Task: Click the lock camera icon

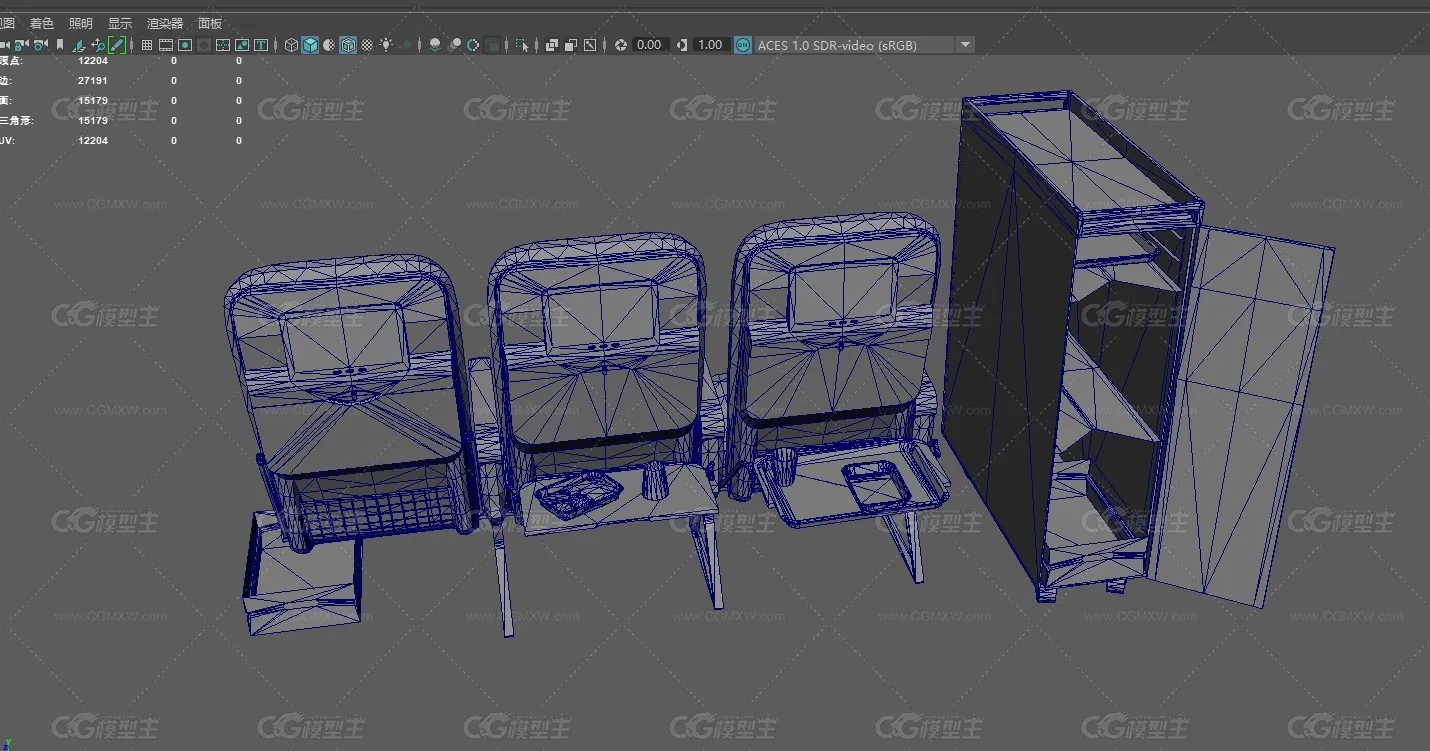Action: (x=21, y=45)
